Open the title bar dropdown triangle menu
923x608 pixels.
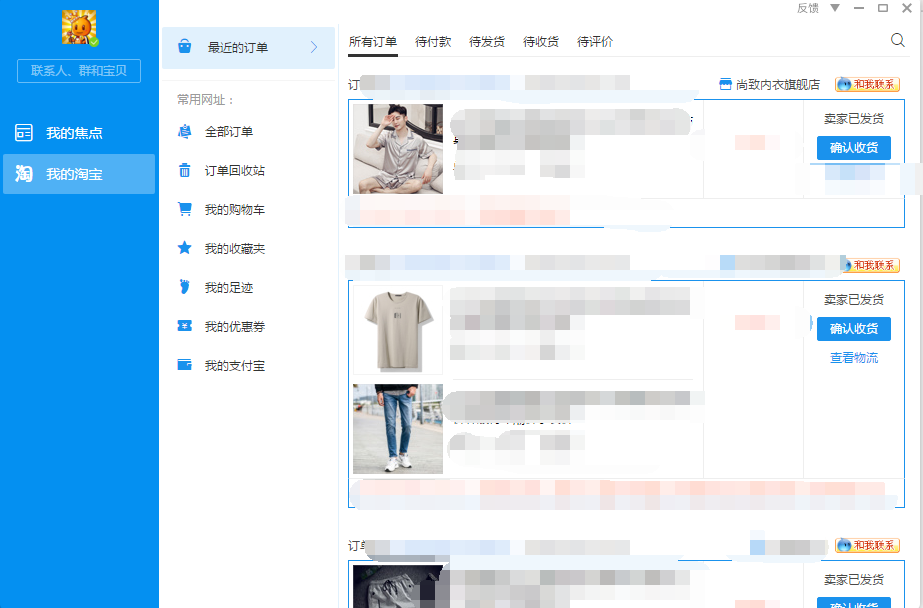(835, 8)
